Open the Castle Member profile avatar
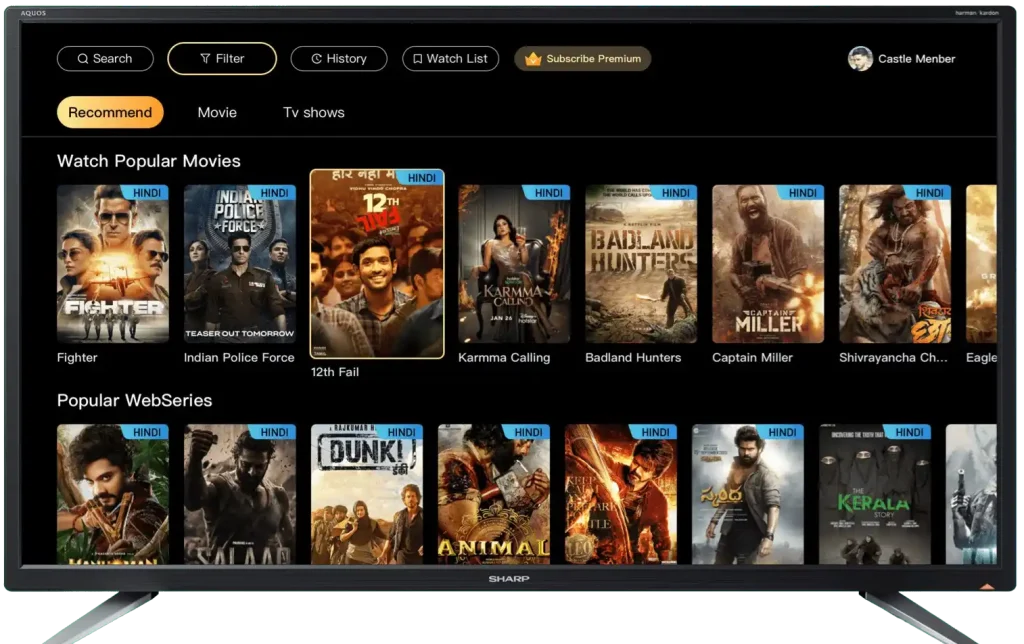Image resolution: width=1024 pixels, height=644 pixels. coord(860,59)
